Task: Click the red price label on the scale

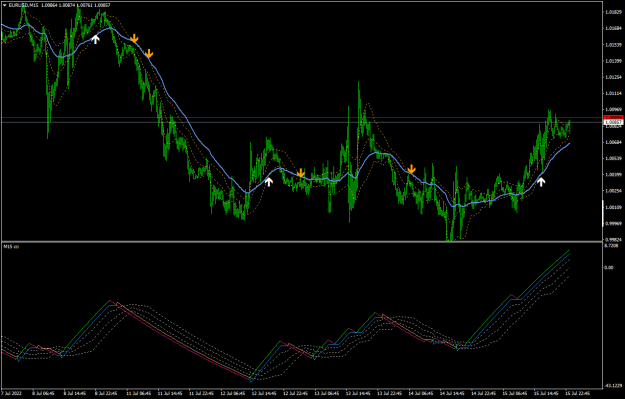Action: click(x=613, y=118)
